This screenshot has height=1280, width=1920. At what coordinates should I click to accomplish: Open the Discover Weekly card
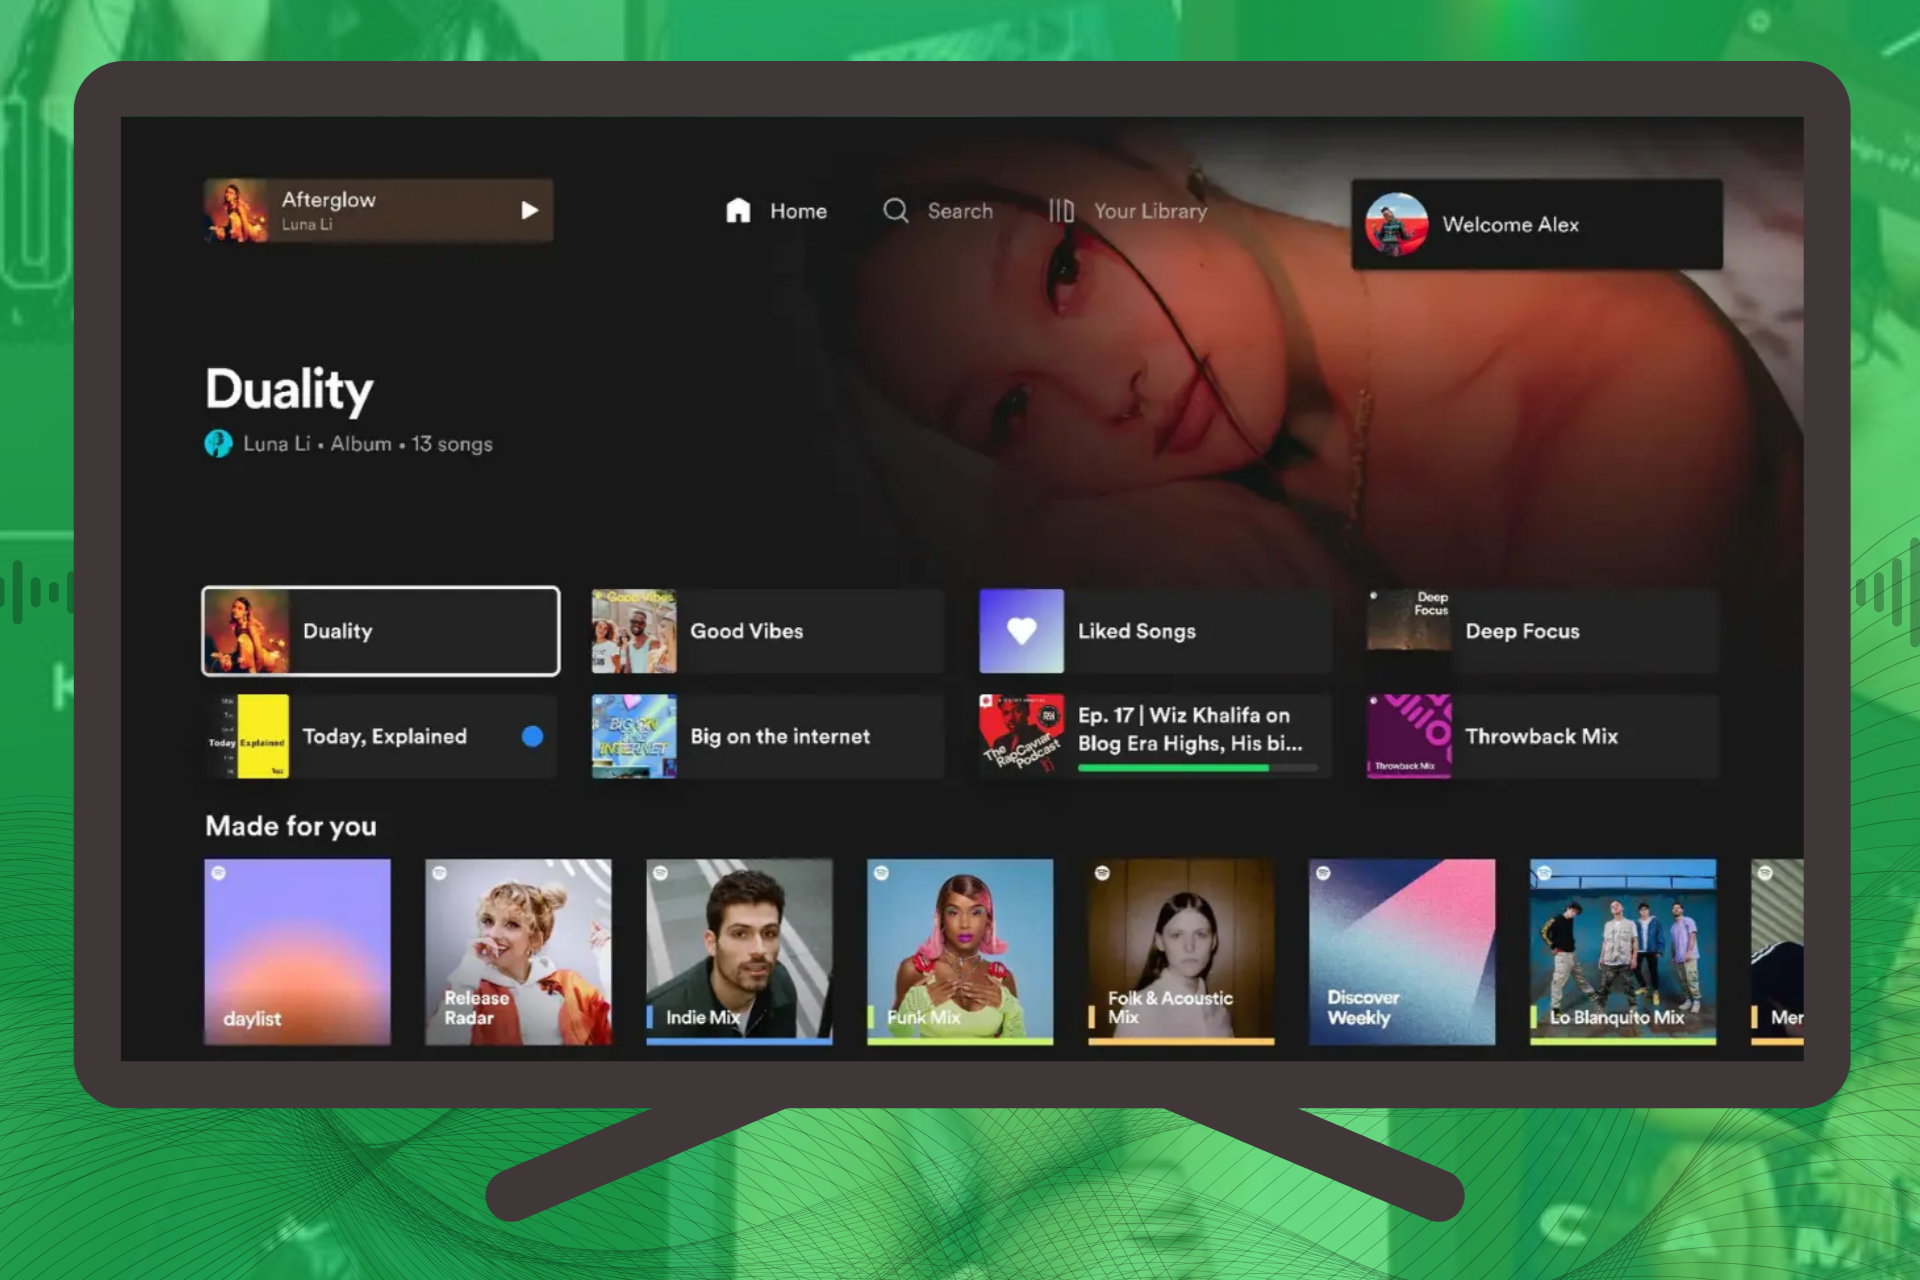[1402, 952]
